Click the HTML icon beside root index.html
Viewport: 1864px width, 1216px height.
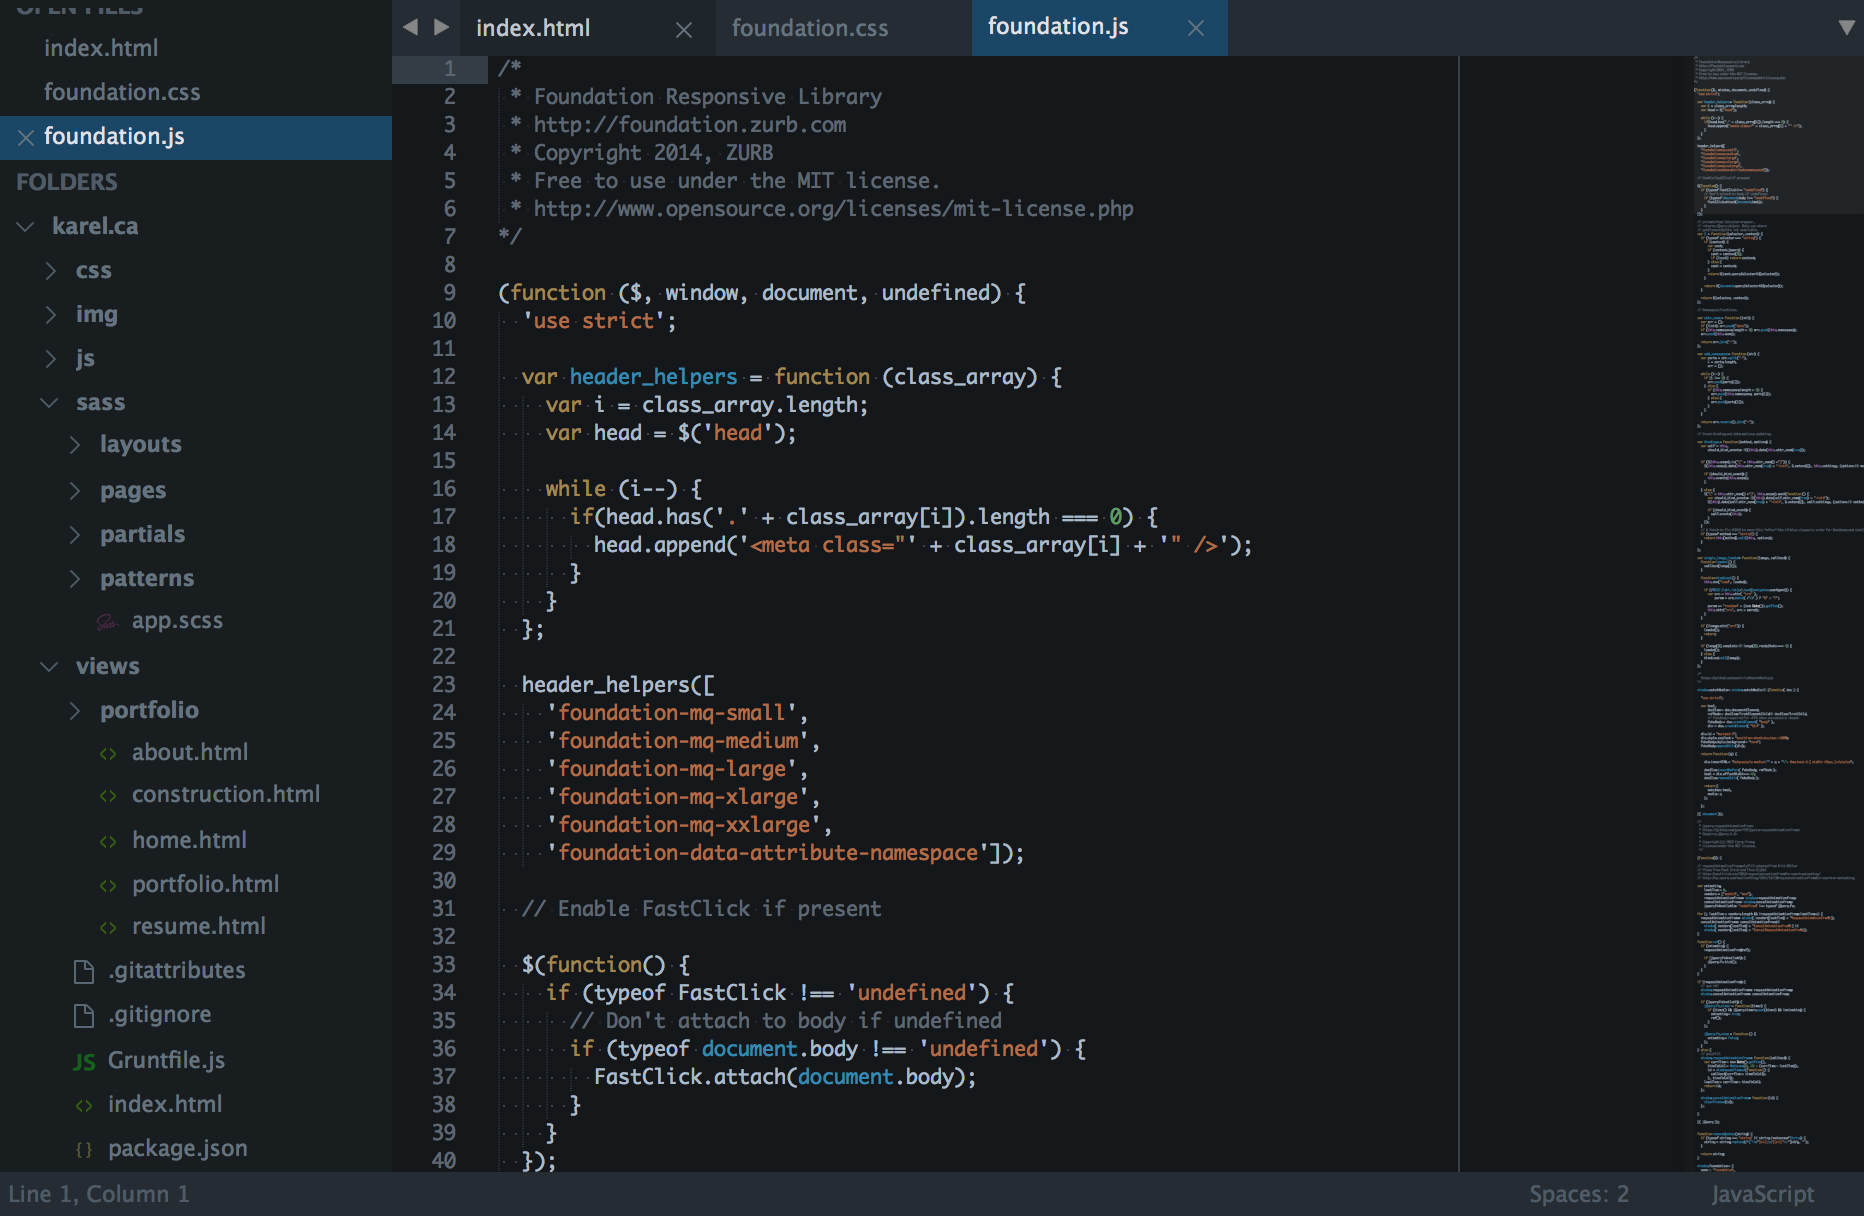coord(84,1106)
